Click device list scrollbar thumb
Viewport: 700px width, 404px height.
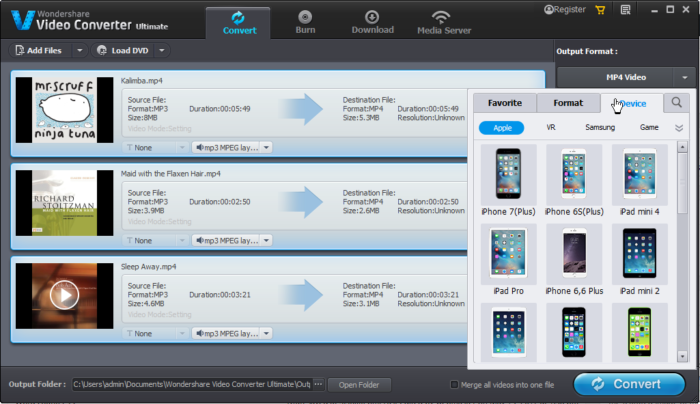click(682, 183)
